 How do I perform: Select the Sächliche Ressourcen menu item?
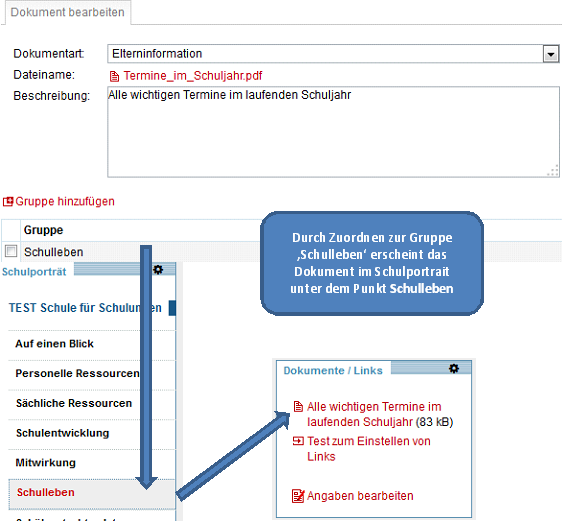(74, 403)
